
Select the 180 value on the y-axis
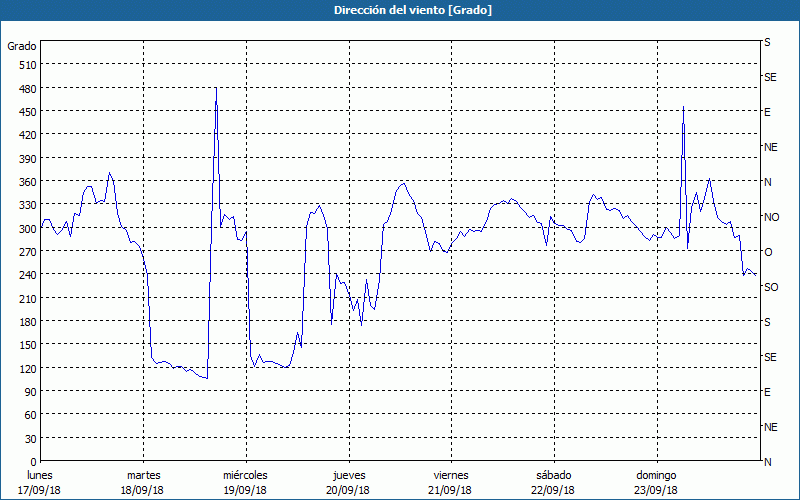(28, 322)
